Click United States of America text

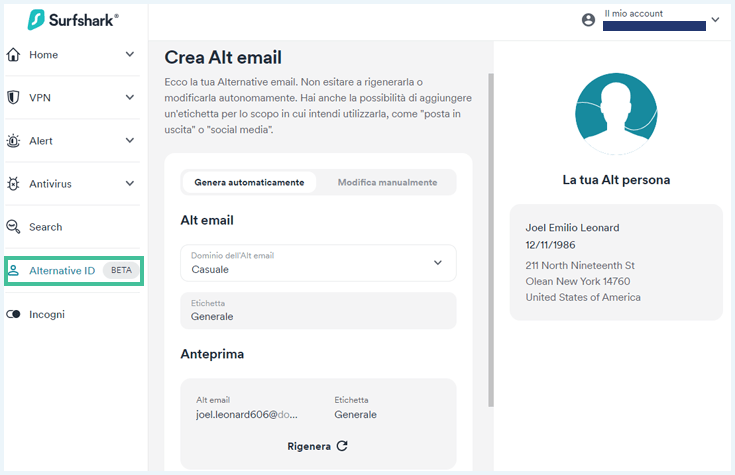pyautogui.click(x=583, y=297)
